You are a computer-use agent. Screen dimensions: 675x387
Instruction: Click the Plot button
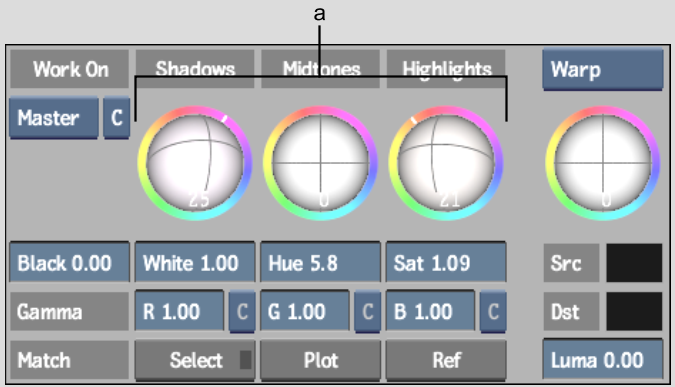[x=321, y=360]
